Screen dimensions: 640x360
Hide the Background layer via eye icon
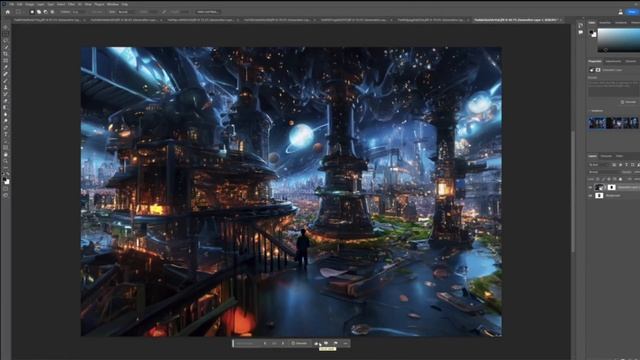(x=590, y=196)
